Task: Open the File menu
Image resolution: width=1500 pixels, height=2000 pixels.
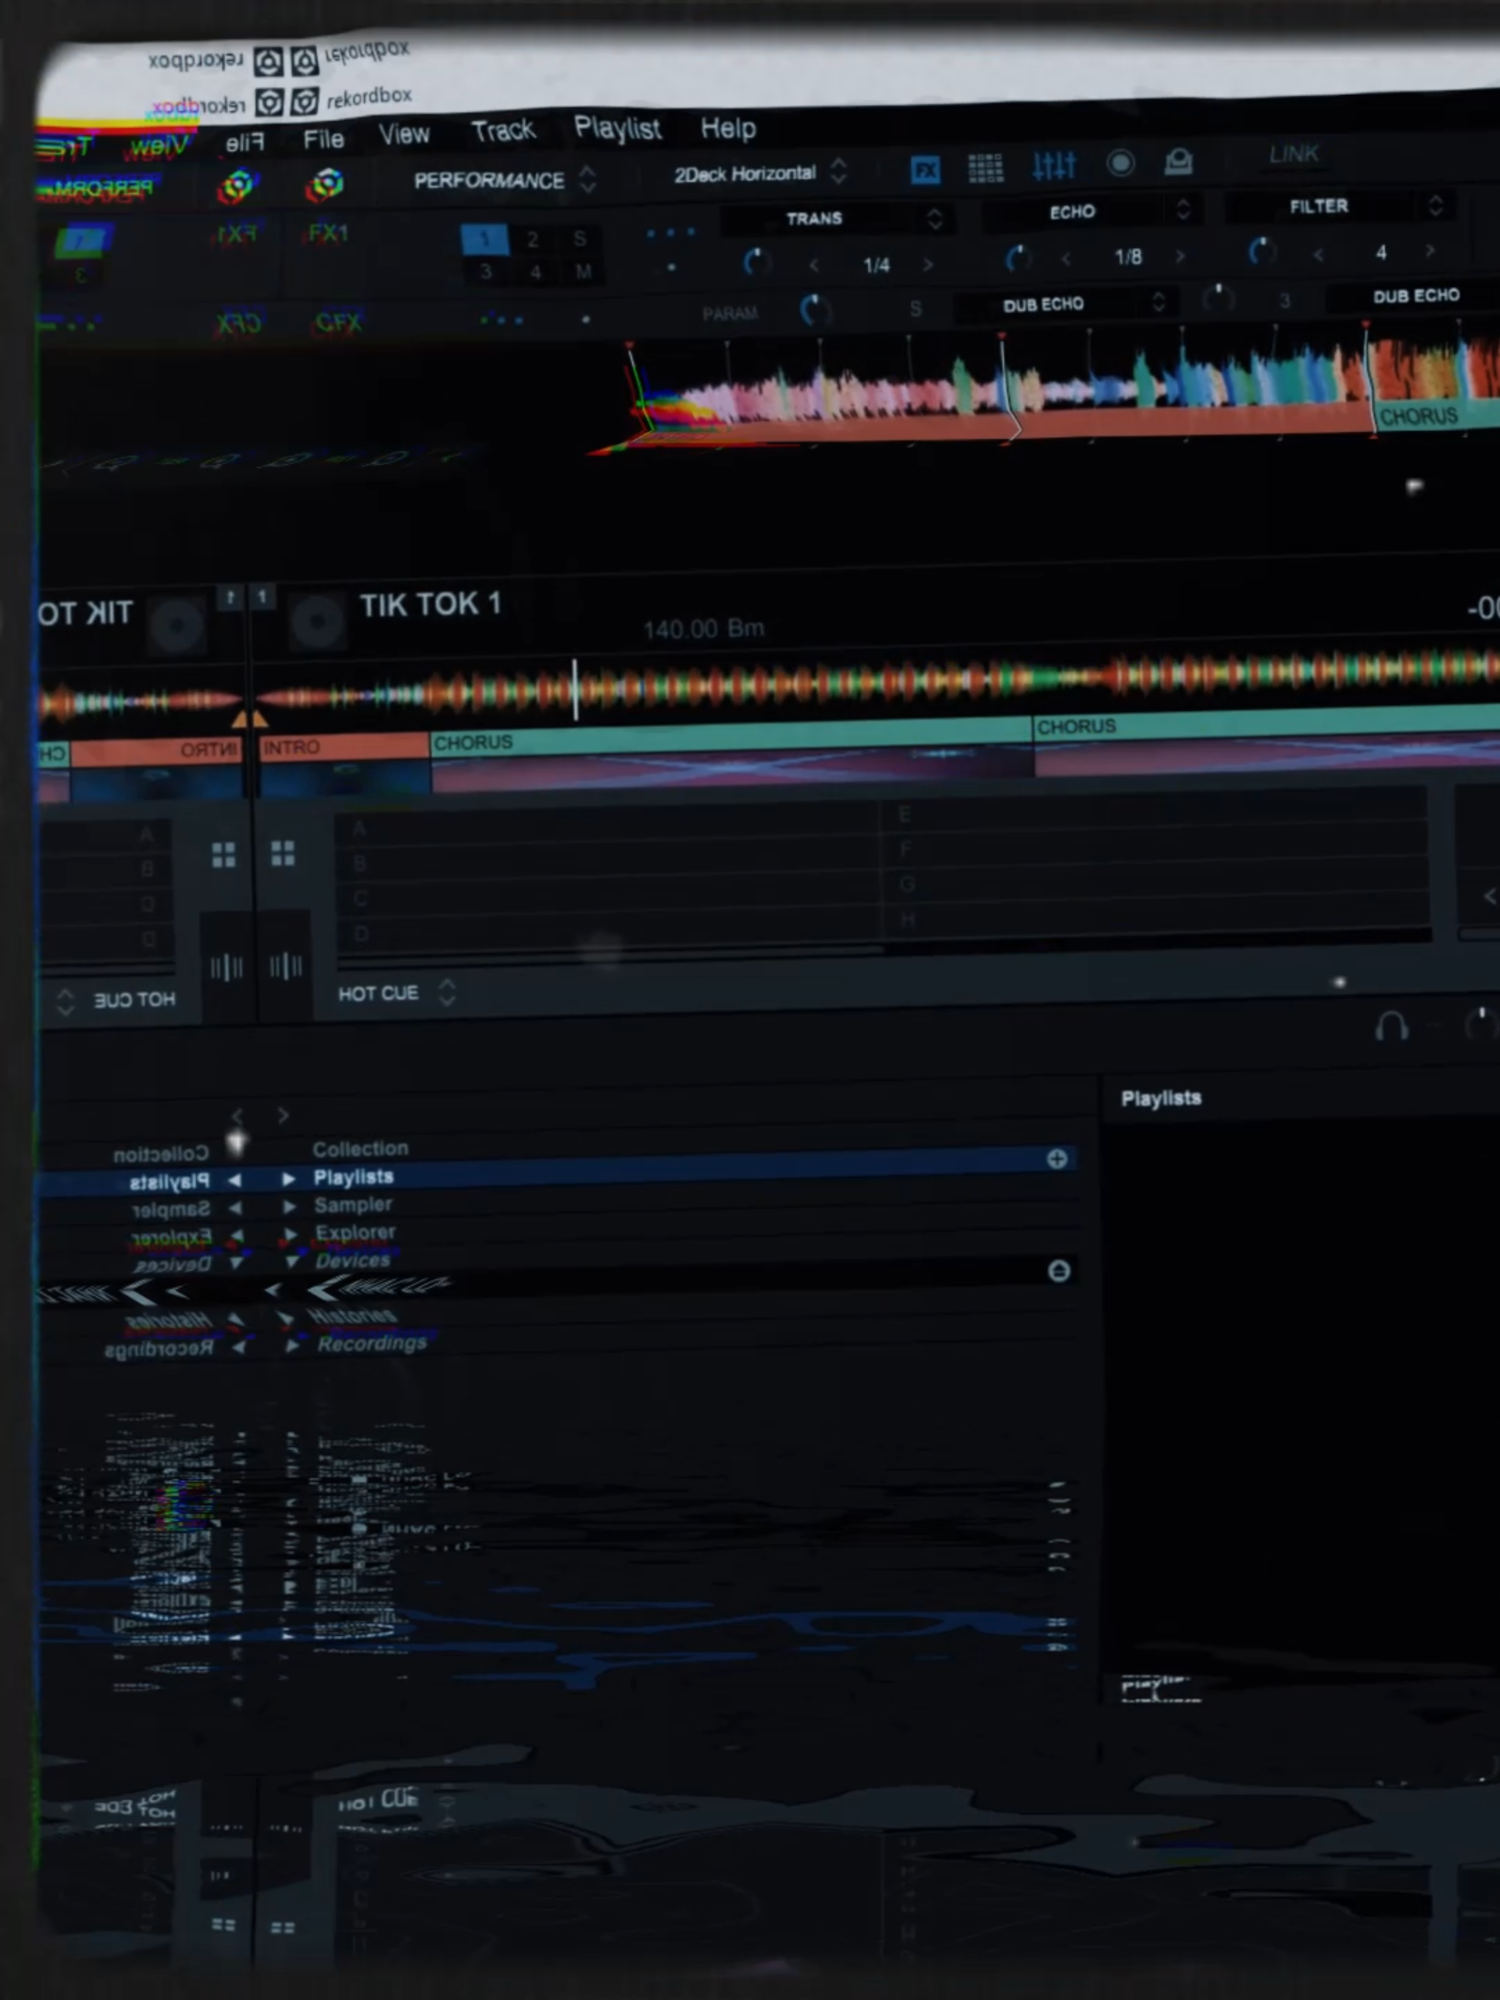Action: click(323, 139)
